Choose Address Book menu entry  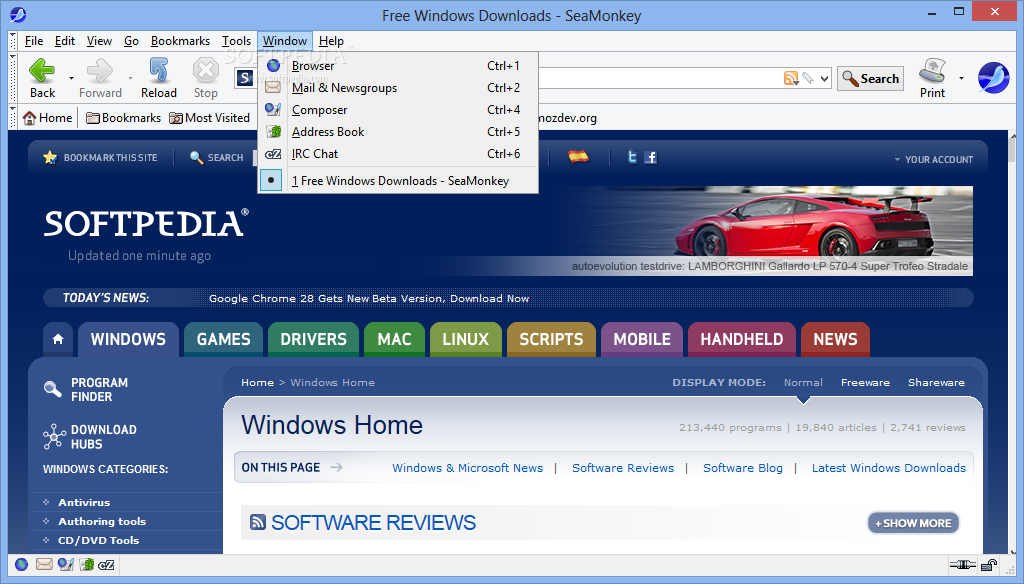click(x=398, y=132)
